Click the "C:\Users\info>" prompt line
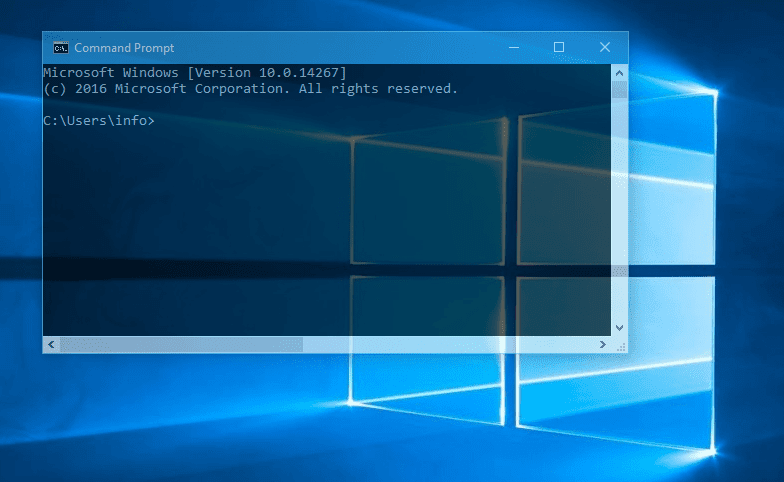 tap(99, 120)
